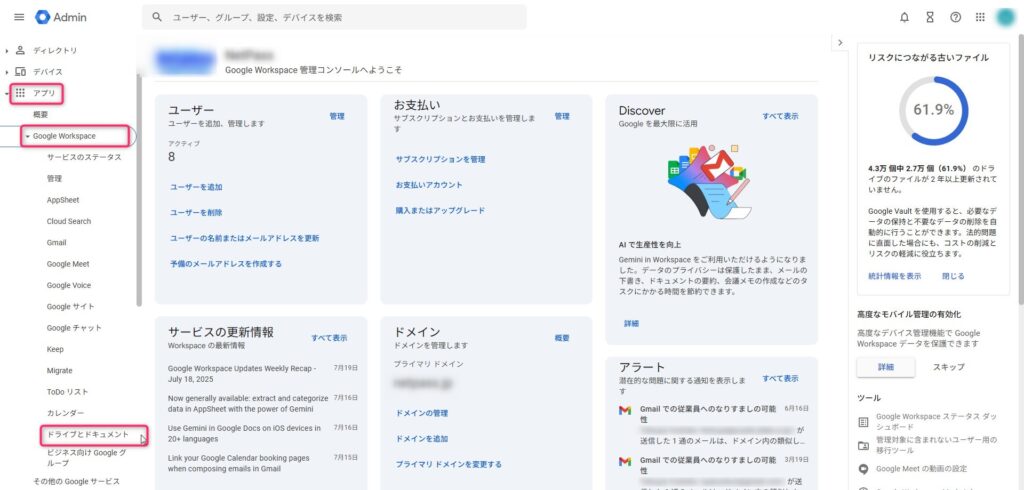
Task: Click the search magnifier icon
Action: click(x=157, y=17)
